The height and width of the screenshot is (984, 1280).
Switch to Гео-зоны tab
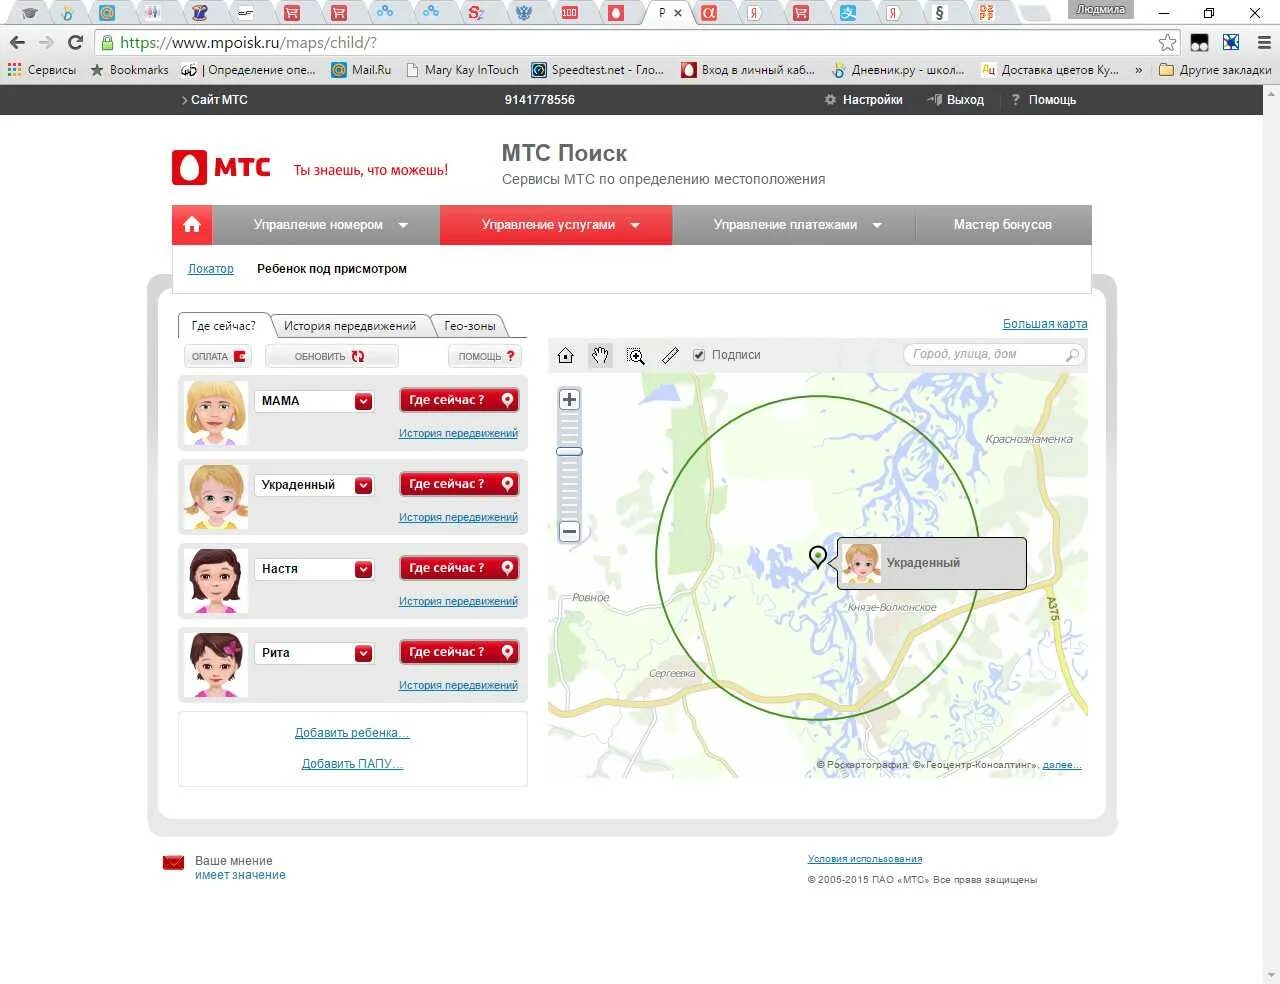[470, 326]
